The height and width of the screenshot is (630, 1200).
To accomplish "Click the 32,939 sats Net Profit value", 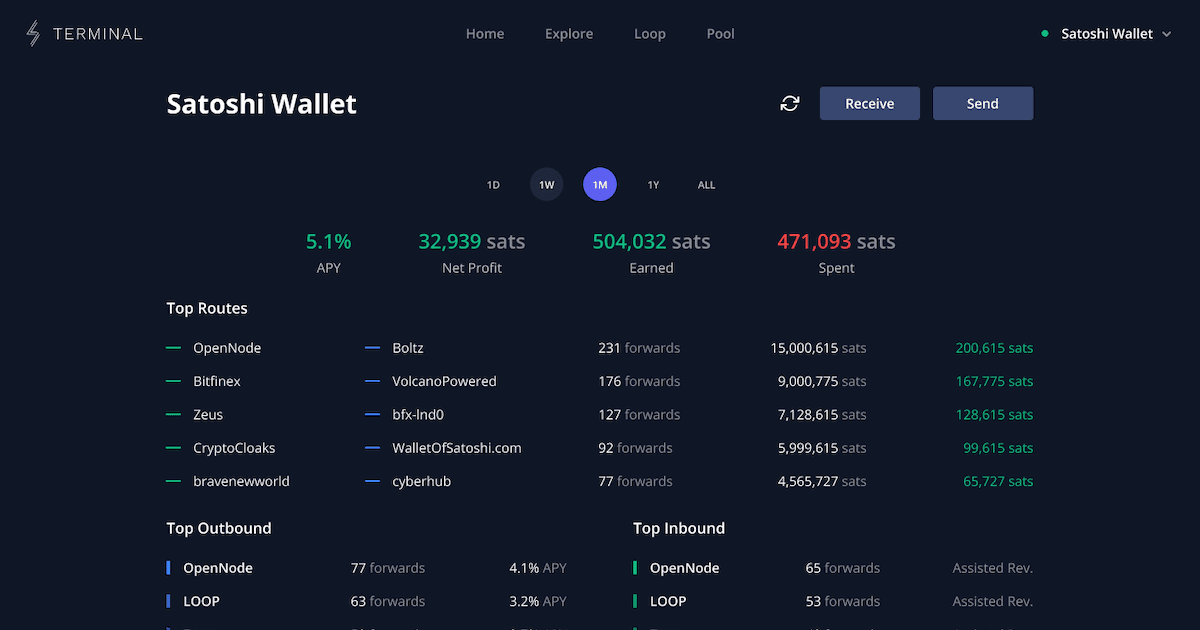I will click(x=472, y=242).
